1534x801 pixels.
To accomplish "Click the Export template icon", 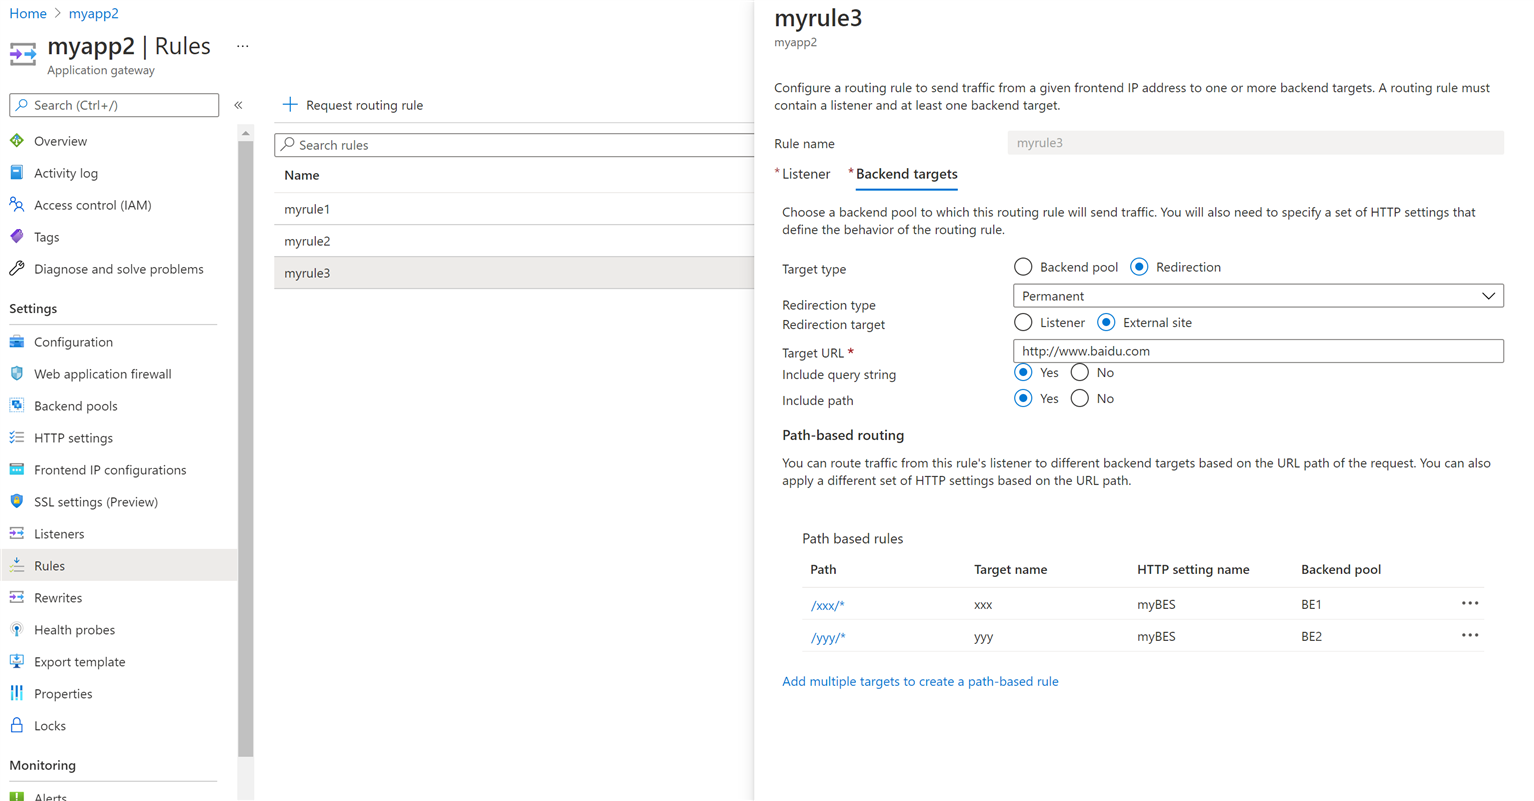I will [17, 662].
